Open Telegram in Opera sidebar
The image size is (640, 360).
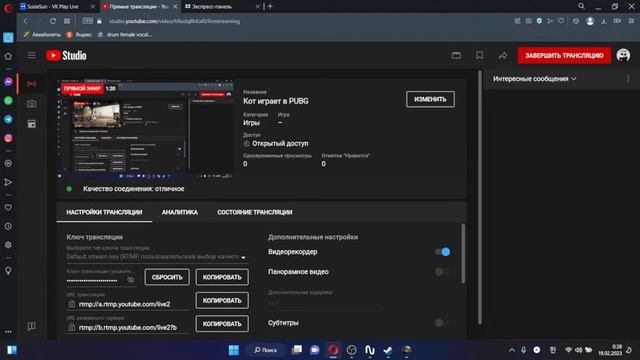[8, 119]
